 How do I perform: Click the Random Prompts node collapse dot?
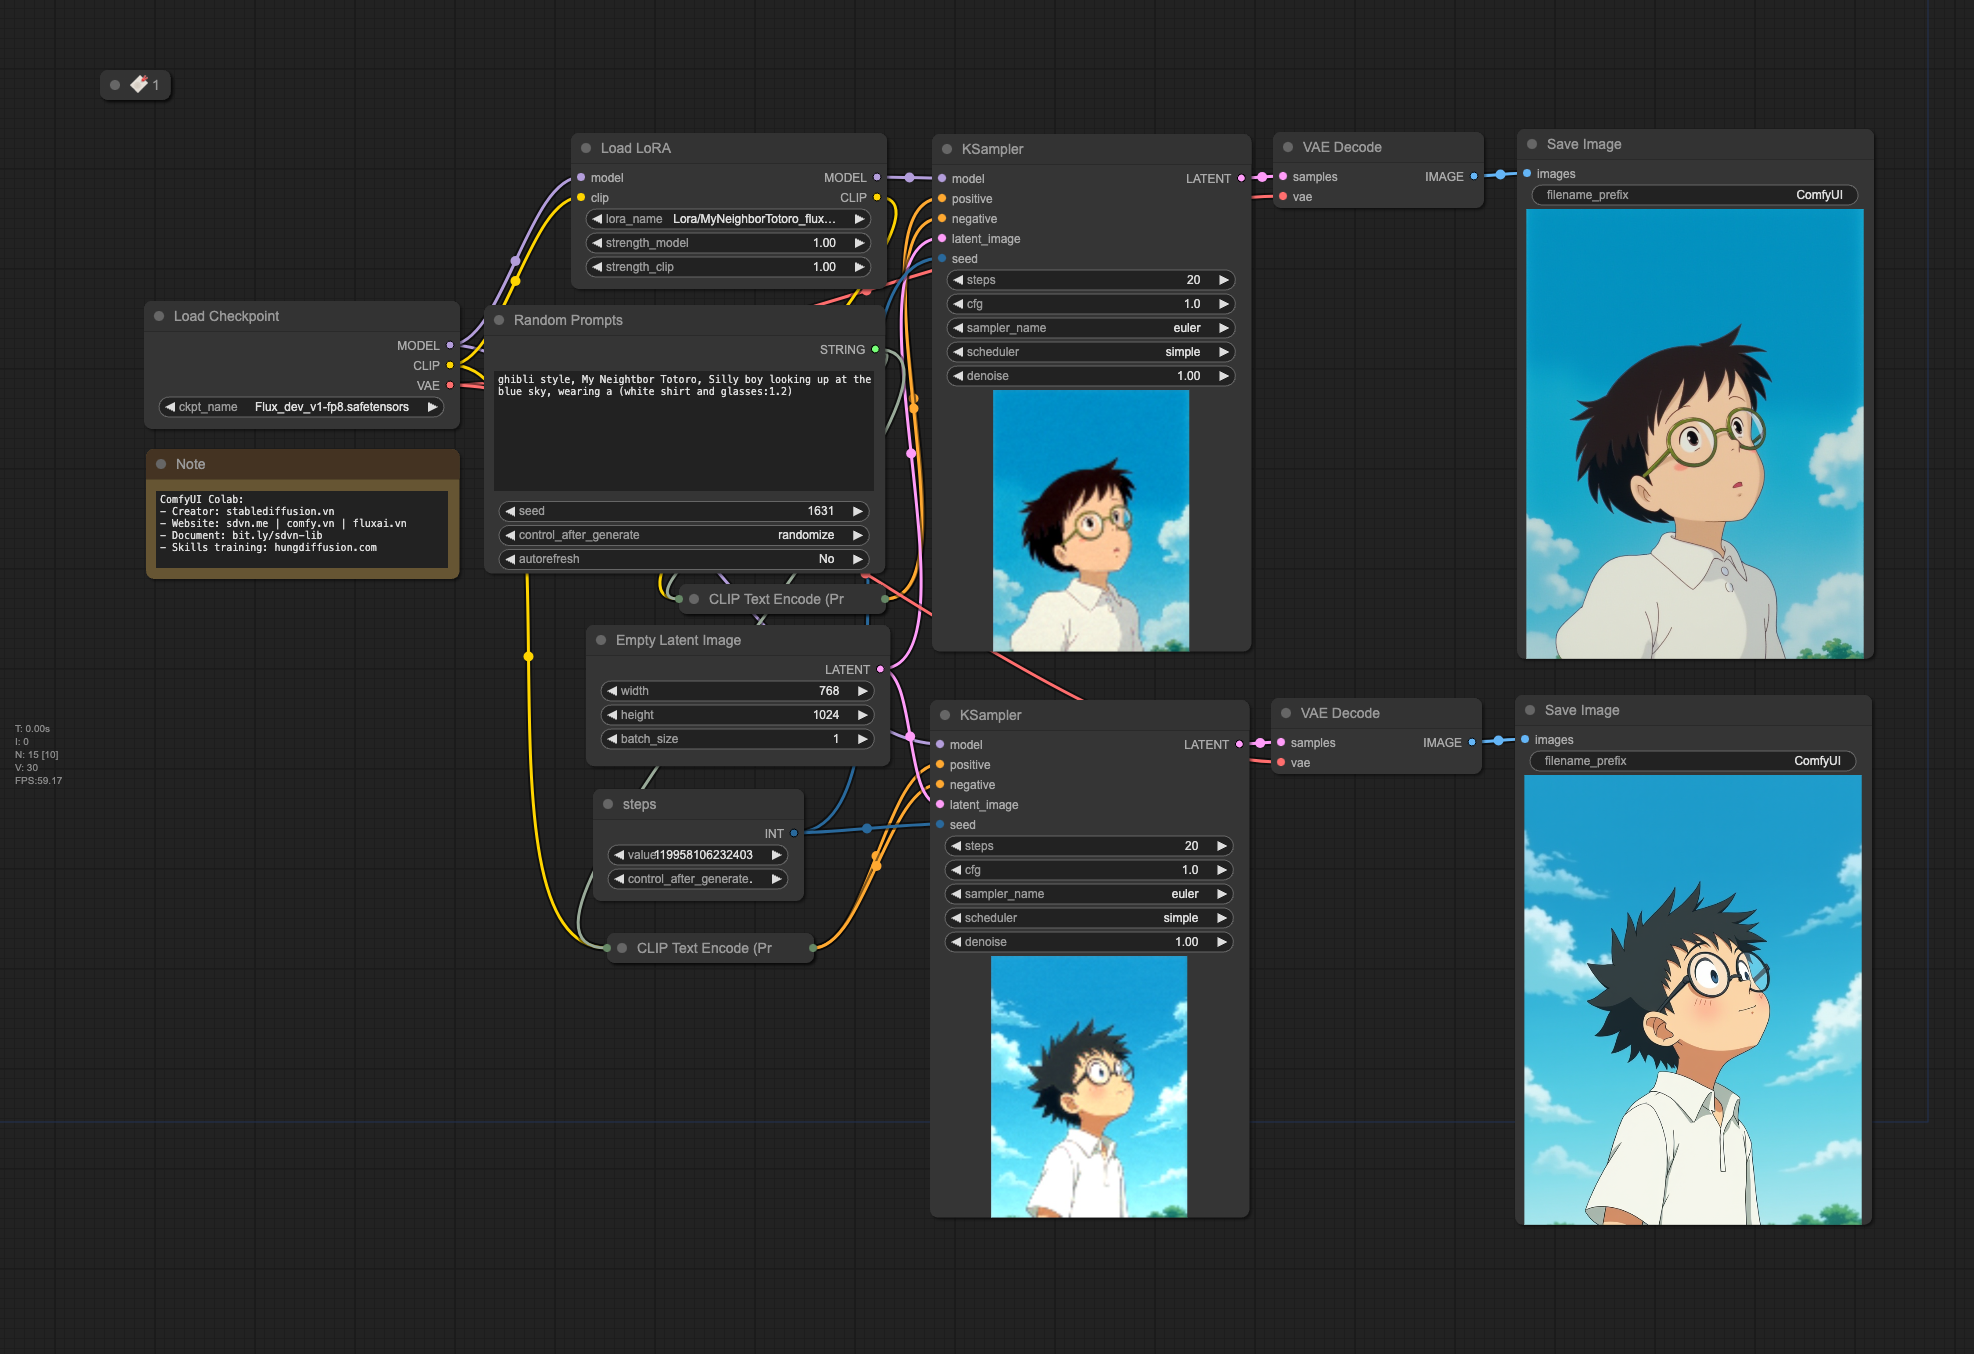click(x=499, y=320)
